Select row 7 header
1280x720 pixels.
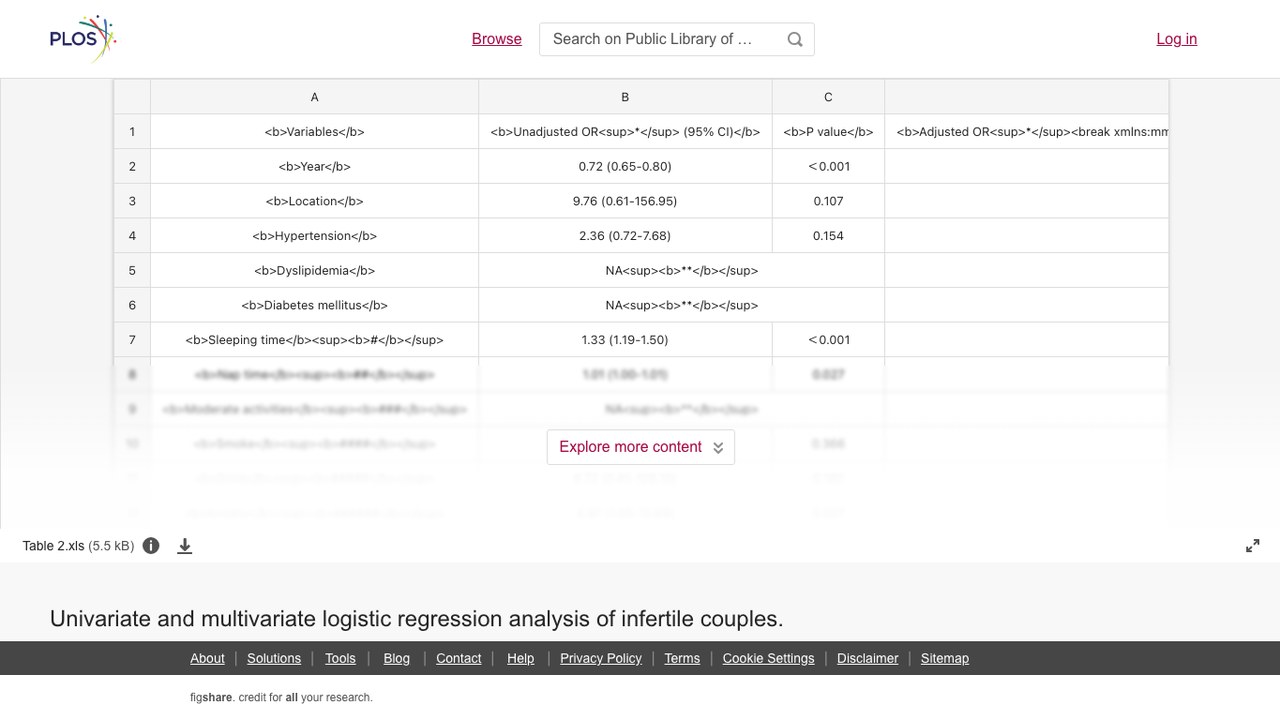click(132, 340)
